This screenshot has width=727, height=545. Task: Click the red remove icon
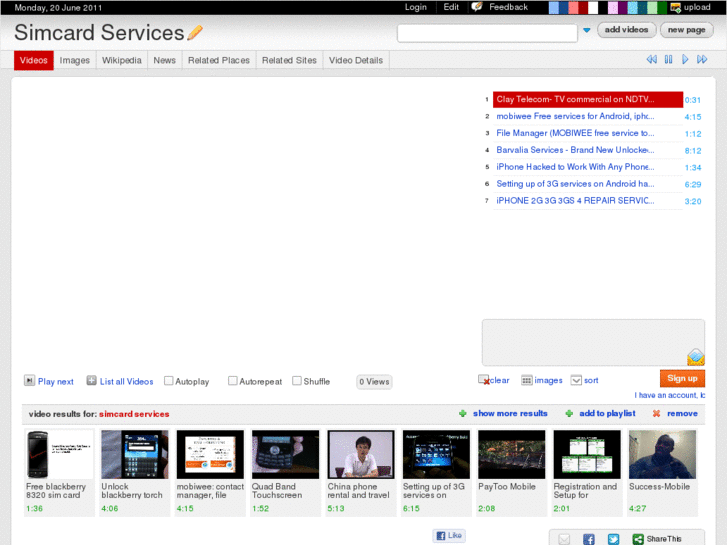(656, 413)
